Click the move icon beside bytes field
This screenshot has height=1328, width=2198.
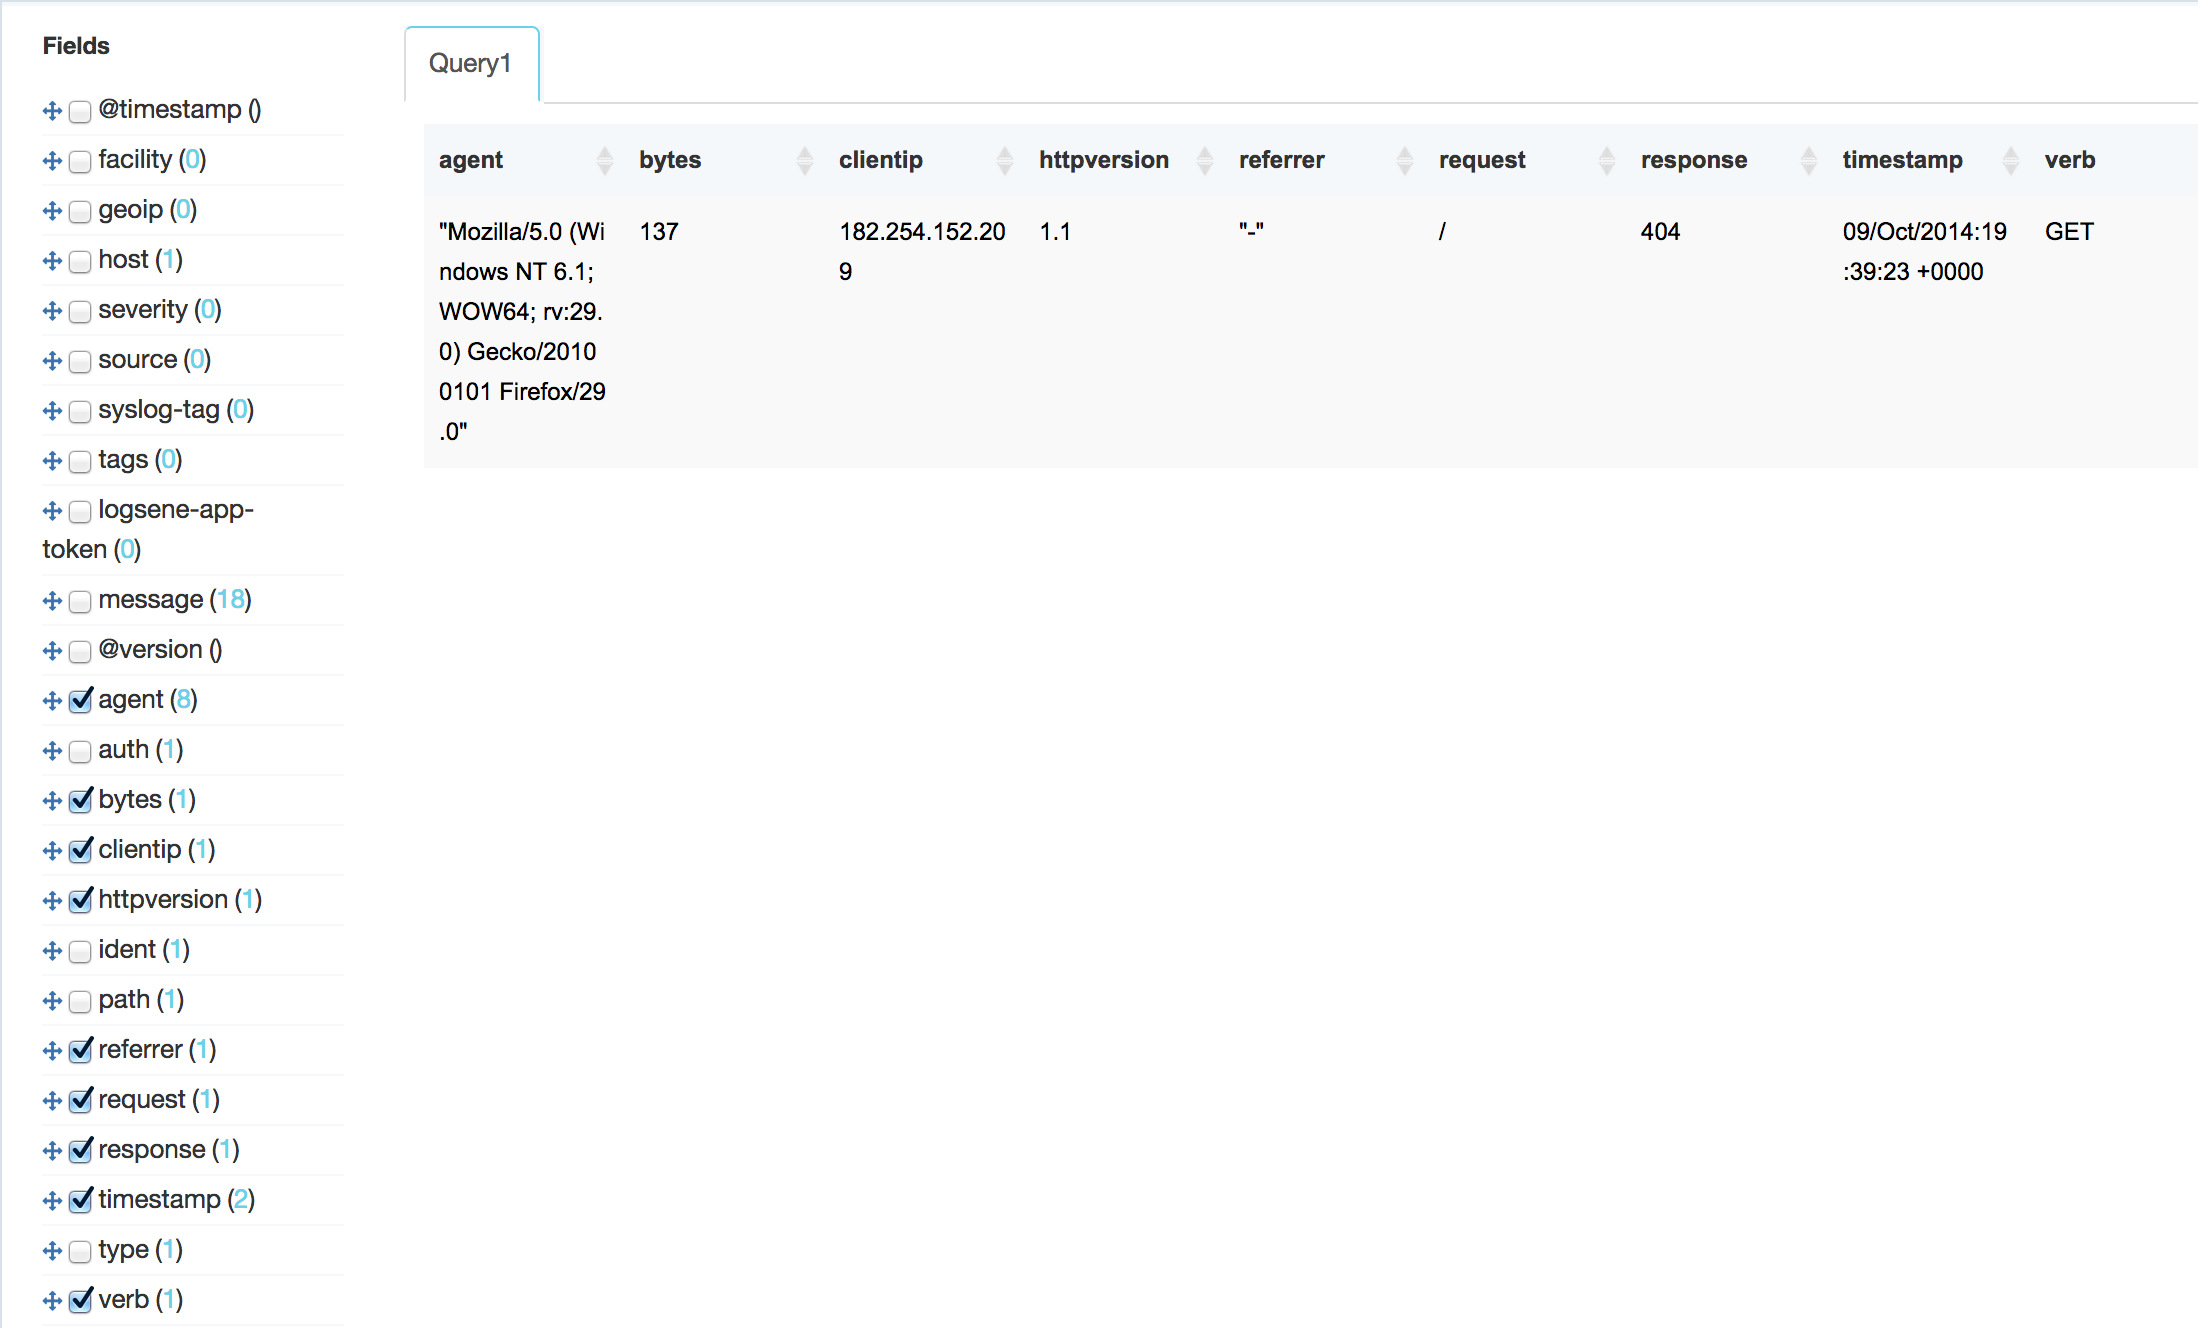point(52,800)
